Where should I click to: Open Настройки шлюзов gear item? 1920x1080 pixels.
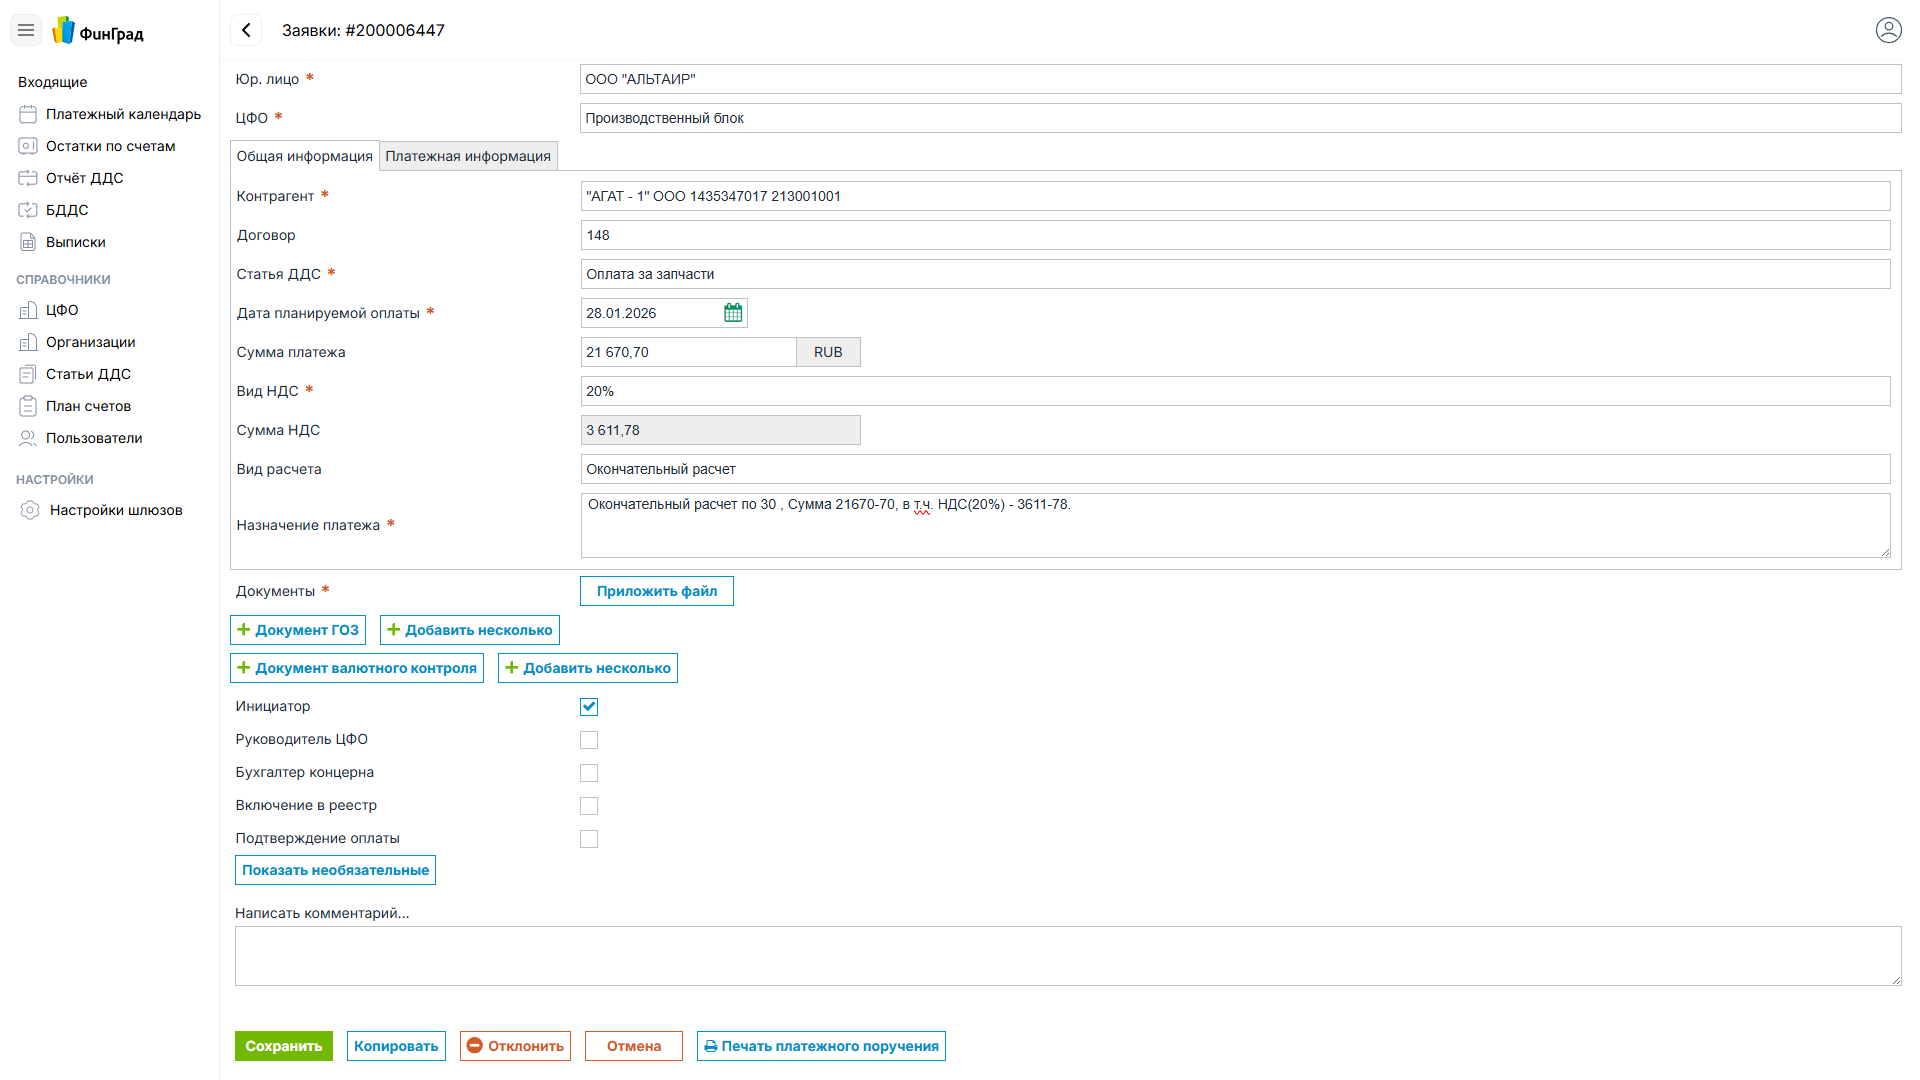(x=116, y=510)
